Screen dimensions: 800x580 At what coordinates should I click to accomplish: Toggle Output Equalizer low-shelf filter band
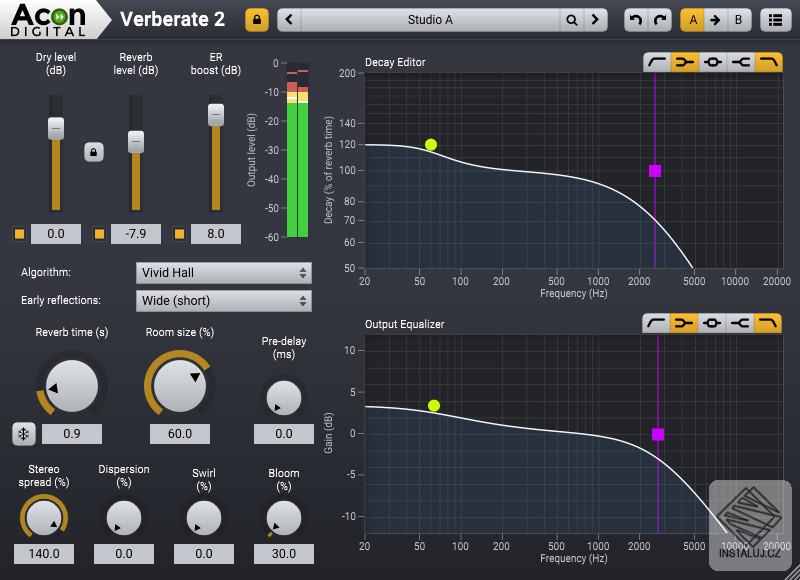click(684, 323)
